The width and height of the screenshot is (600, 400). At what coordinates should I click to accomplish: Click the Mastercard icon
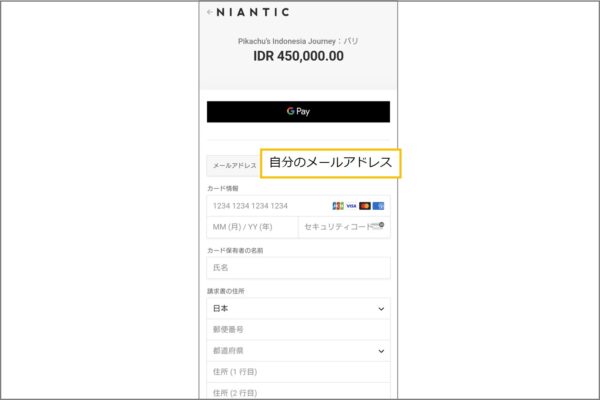[365, 206]
